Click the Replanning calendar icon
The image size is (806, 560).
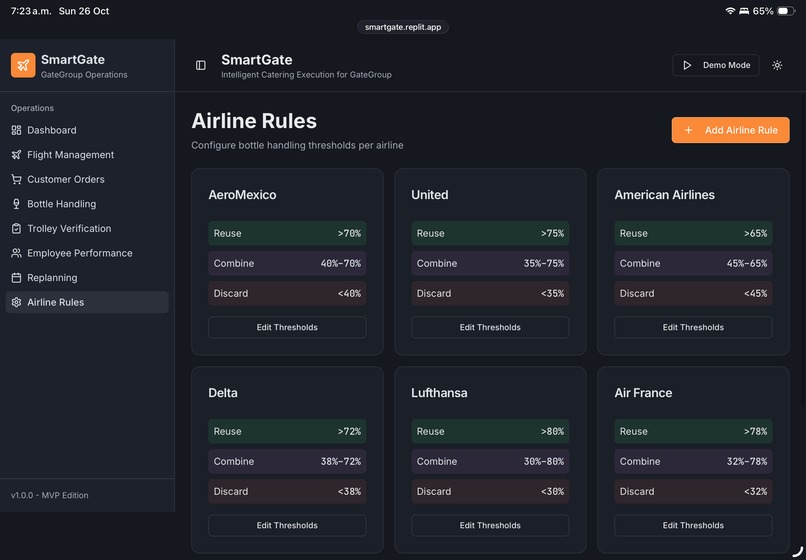point(16,278)
